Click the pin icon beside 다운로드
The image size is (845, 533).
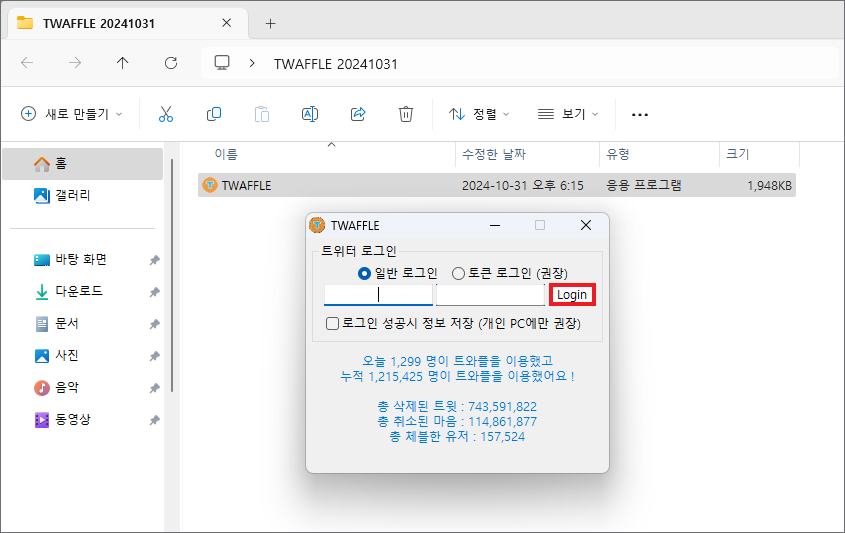coord(155,292)
